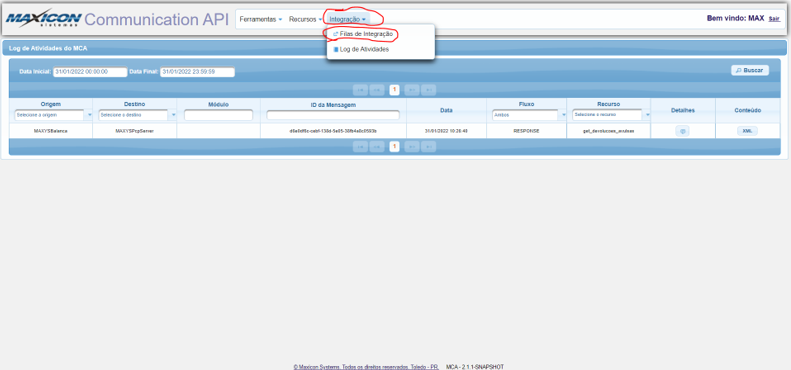Expand the Origem filter dropdown

point(90,115)
